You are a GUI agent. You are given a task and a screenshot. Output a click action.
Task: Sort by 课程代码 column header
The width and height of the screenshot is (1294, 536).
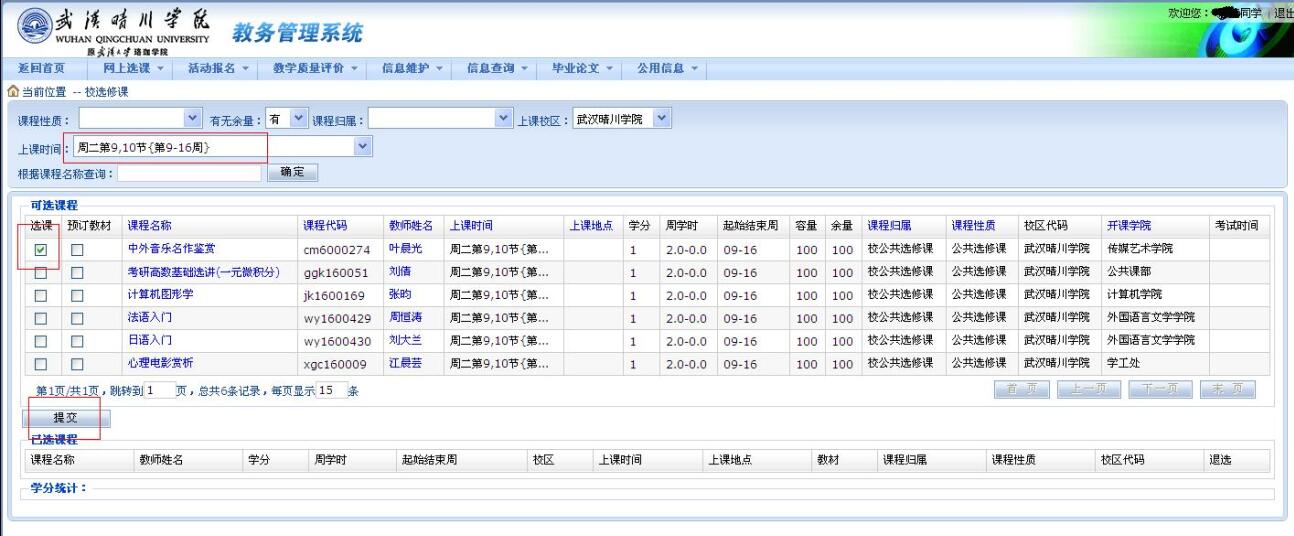pyautogui.click(x=325, y=225)
